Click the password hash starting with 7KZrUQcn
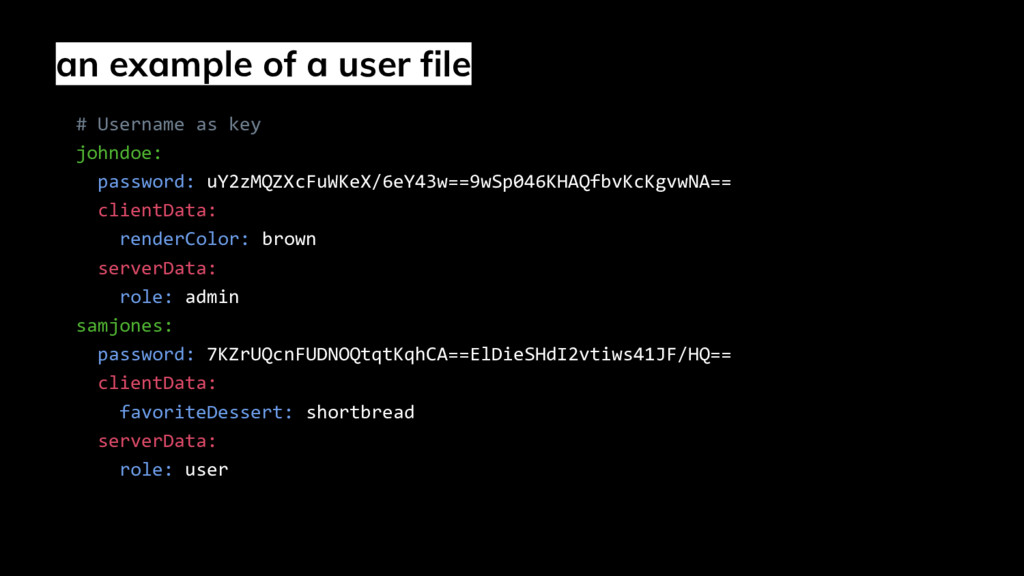The height and width of the screenshot is (576, 1024). click(x=469, y=354)
